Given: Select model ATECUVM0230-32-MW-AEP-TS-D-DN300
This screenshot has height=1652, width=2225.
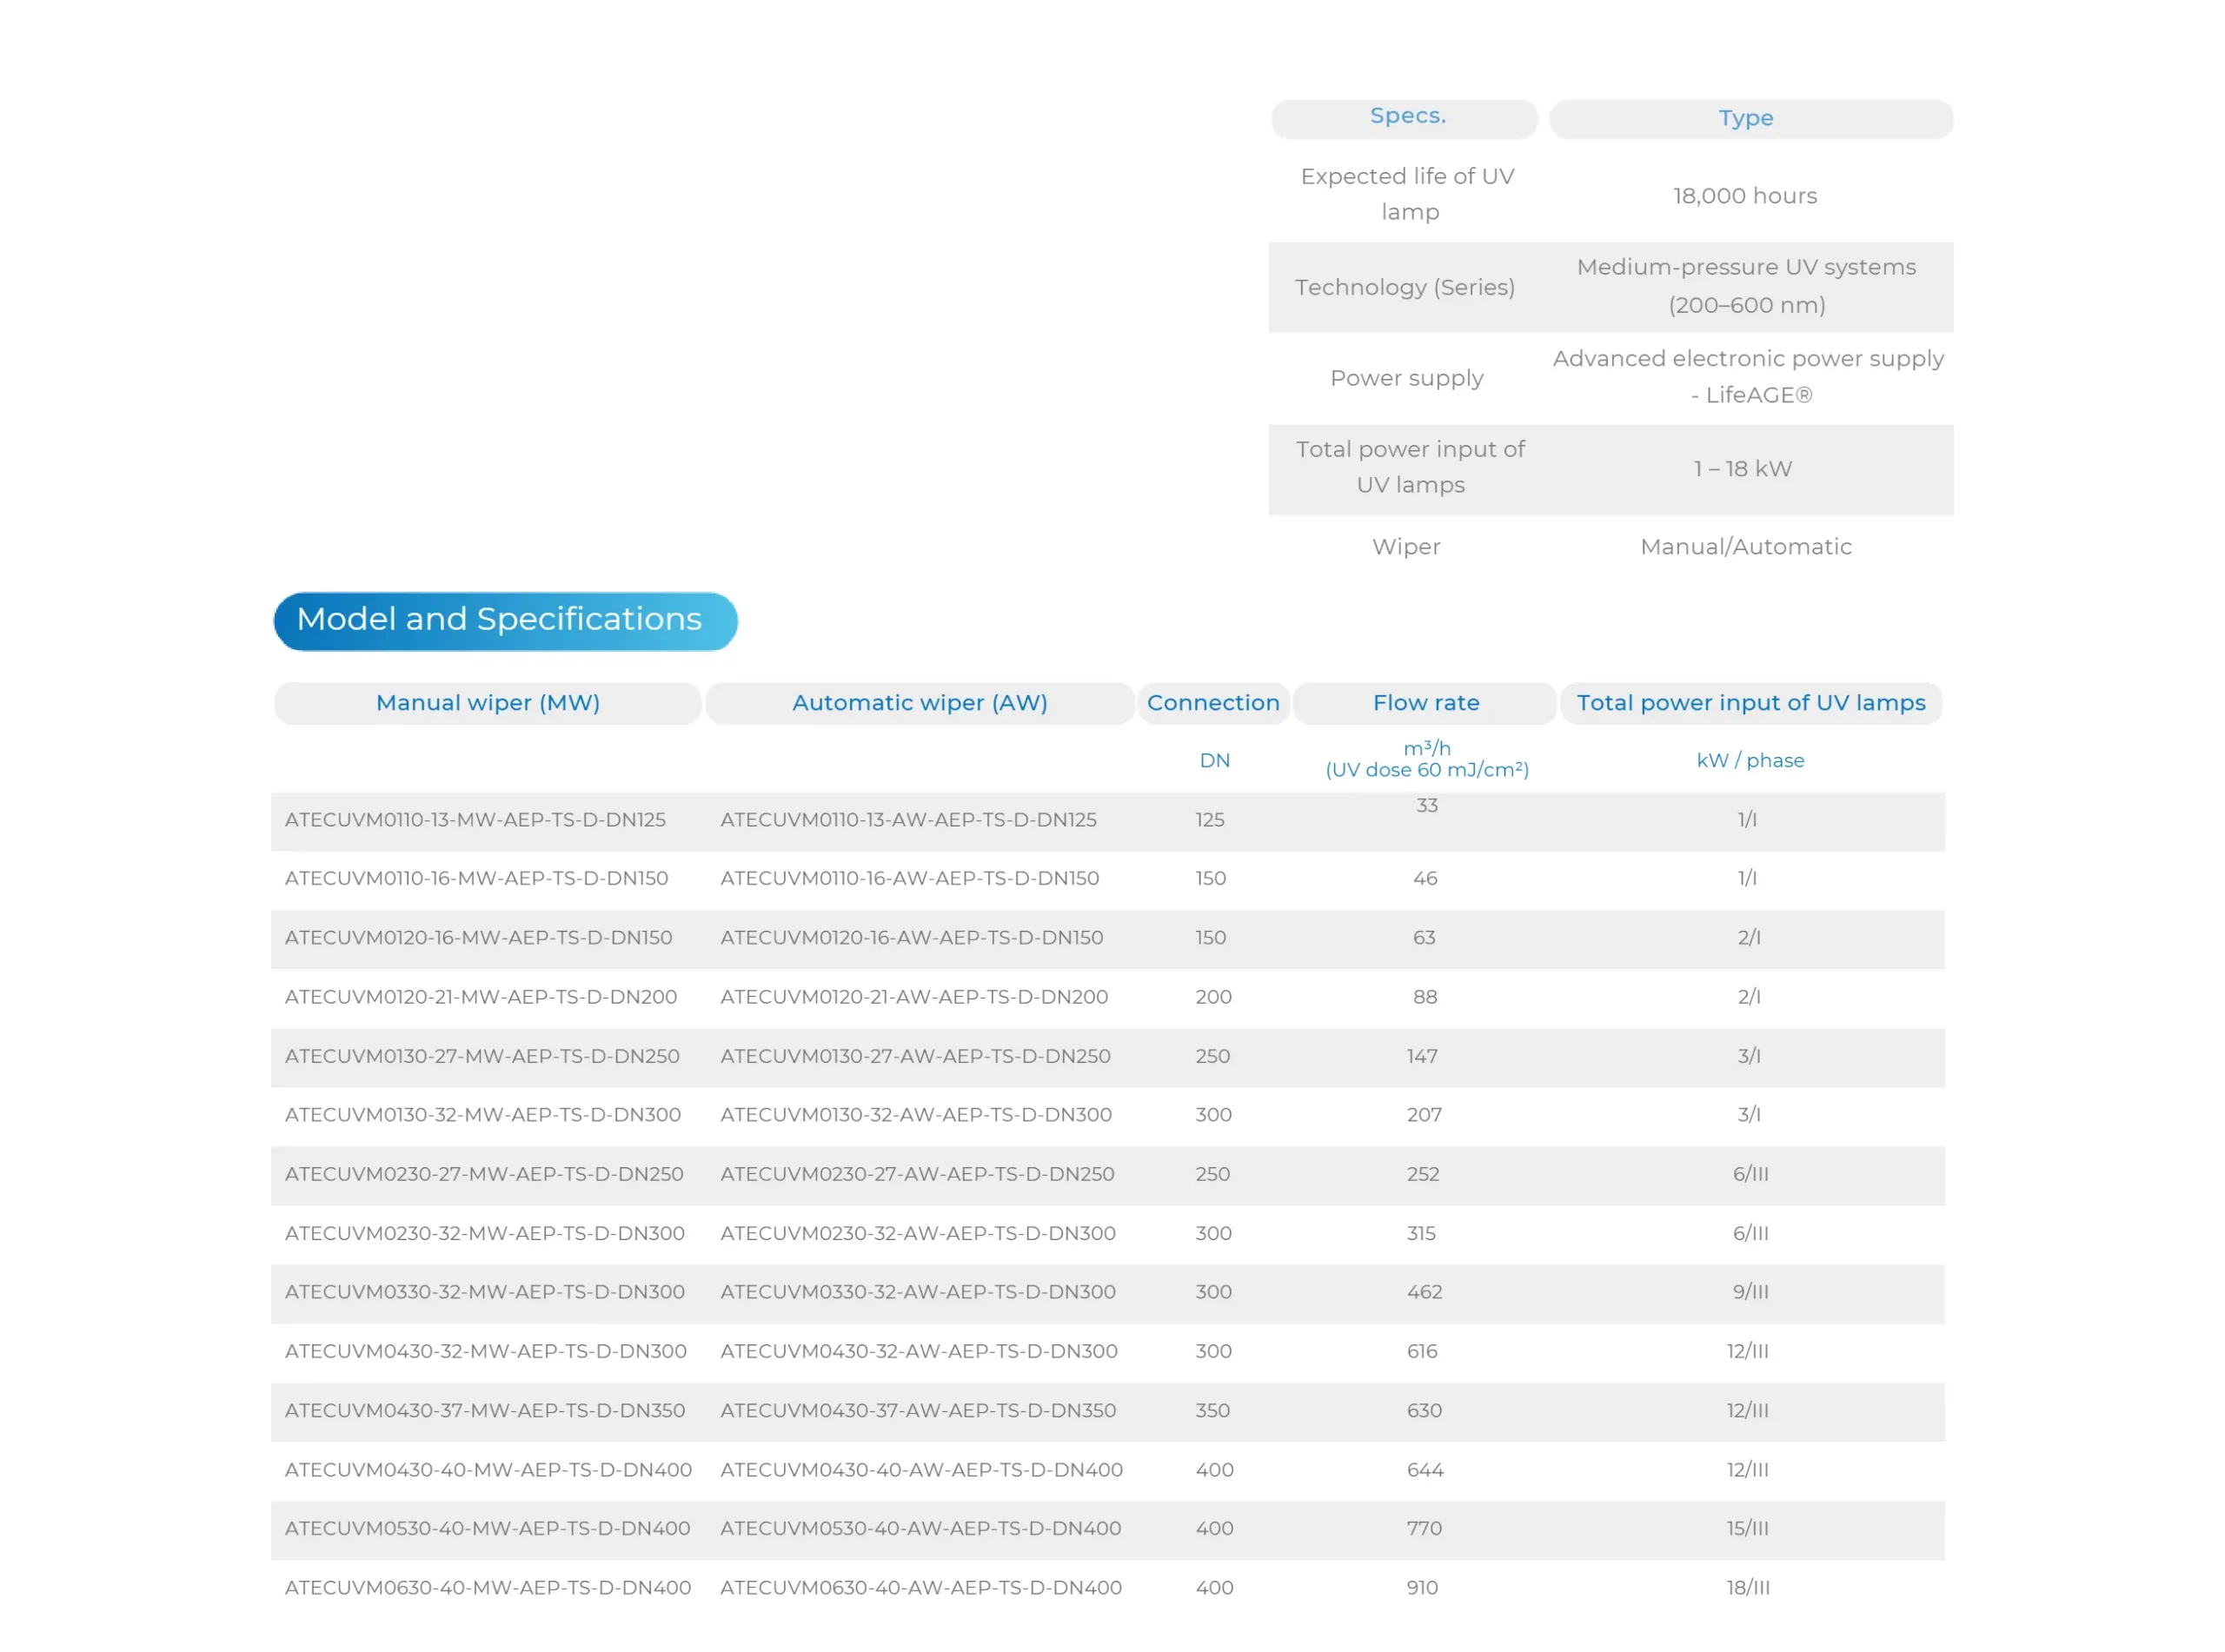Looking at the screenshot, I should click(485, 1233).
